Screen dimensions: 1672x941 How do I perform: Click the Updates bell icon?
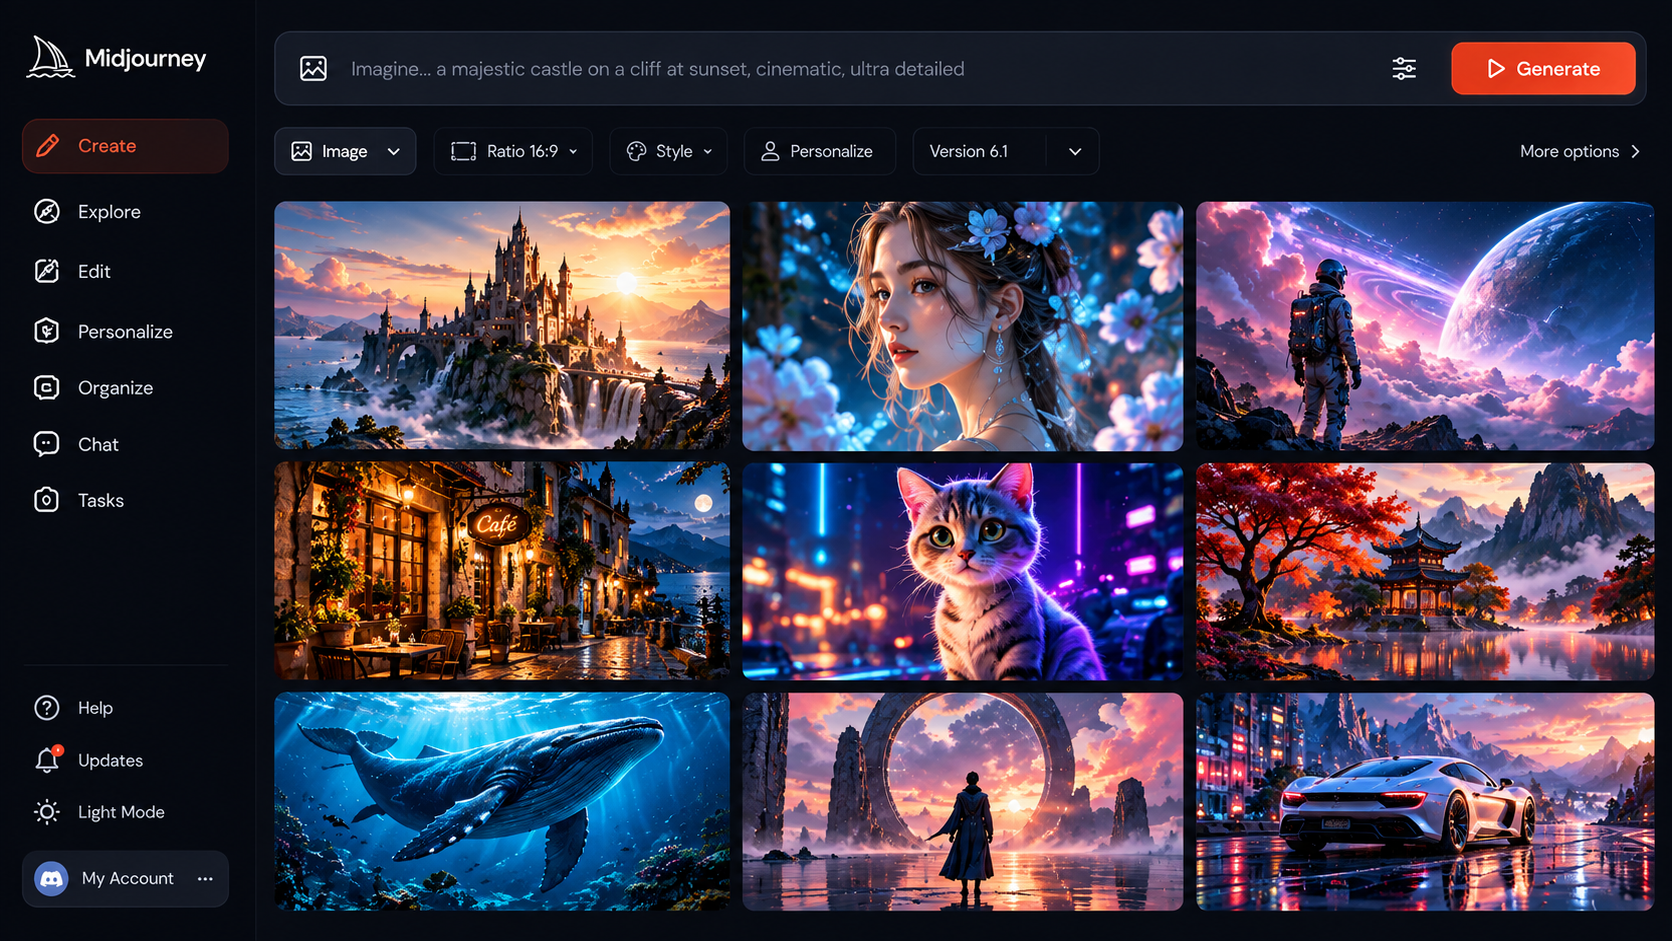[x=47, y=760]
